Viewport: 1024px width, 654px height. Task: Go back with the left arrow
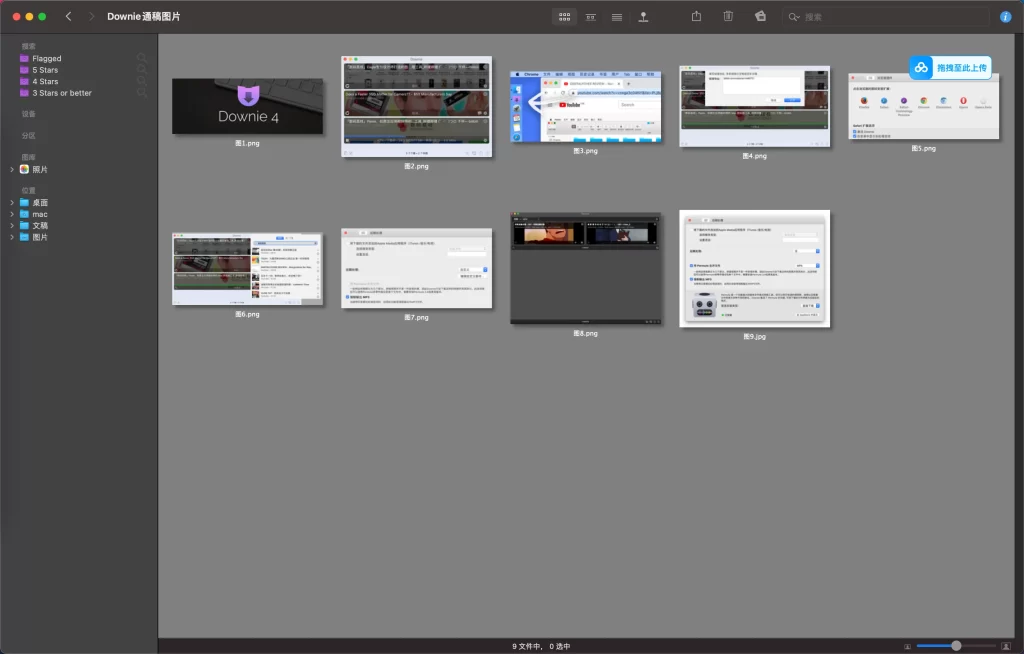68,17
